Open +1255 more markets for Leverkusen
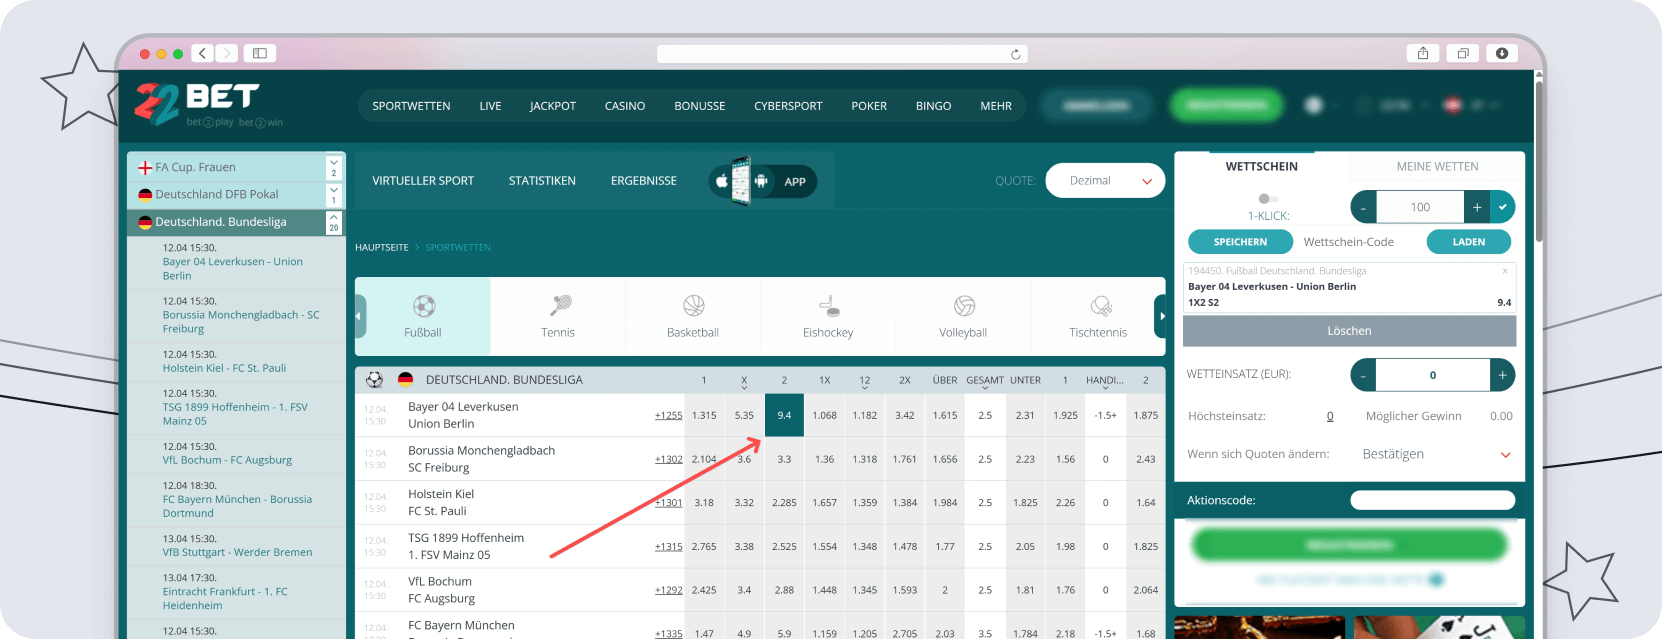This screenshot has height=639, width=1662. (x=669, y=416)
